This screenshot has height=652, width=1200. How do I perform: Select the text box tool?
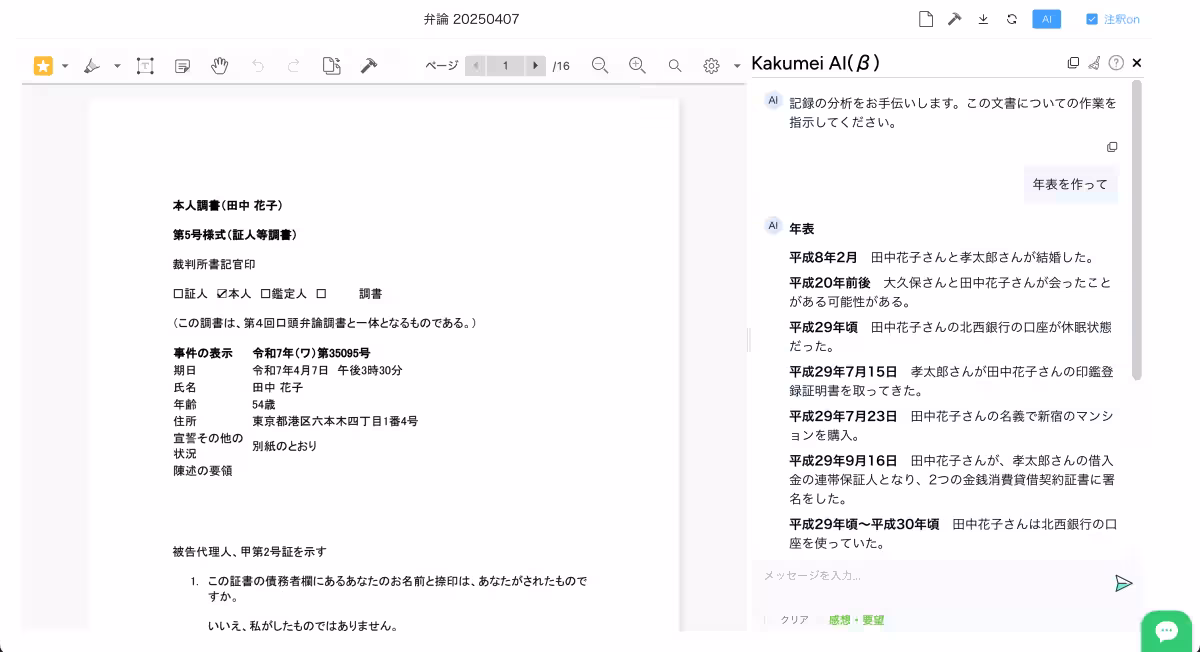point(145,65)
